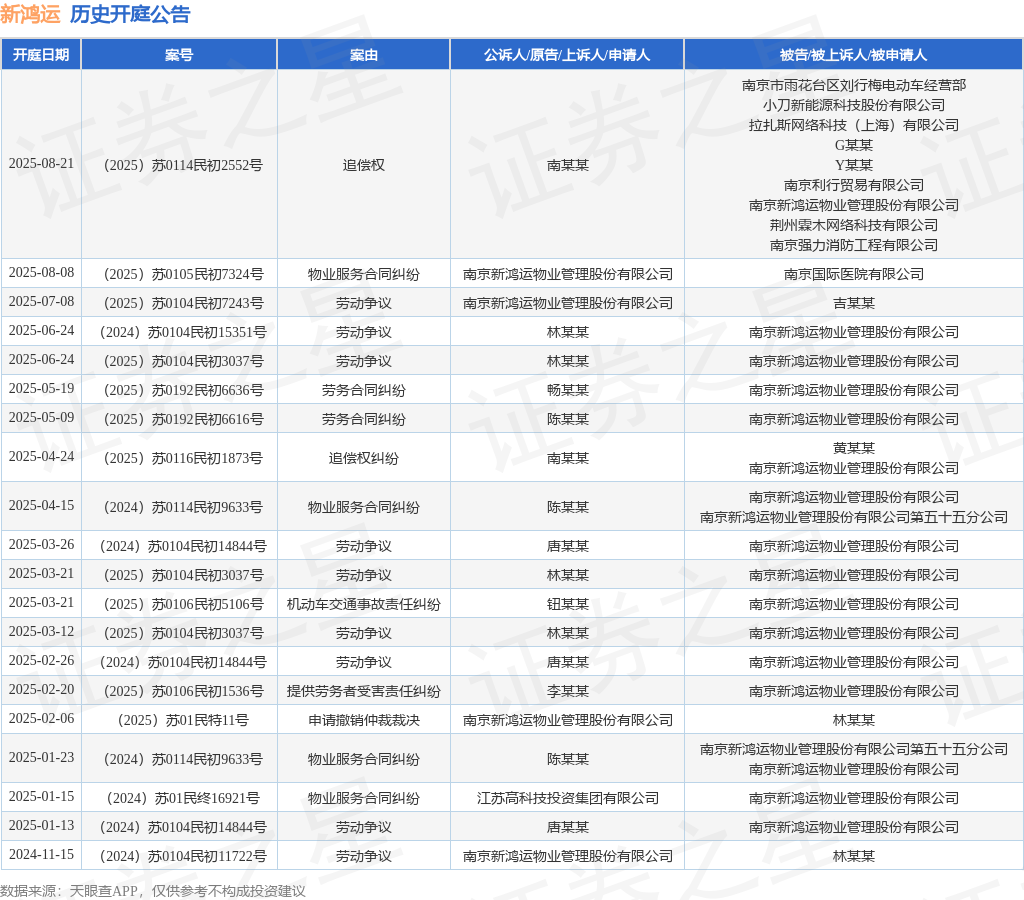Screen dimensions: 1024x900
Task: Click the 新鸿运 title text
Action: 30,14
